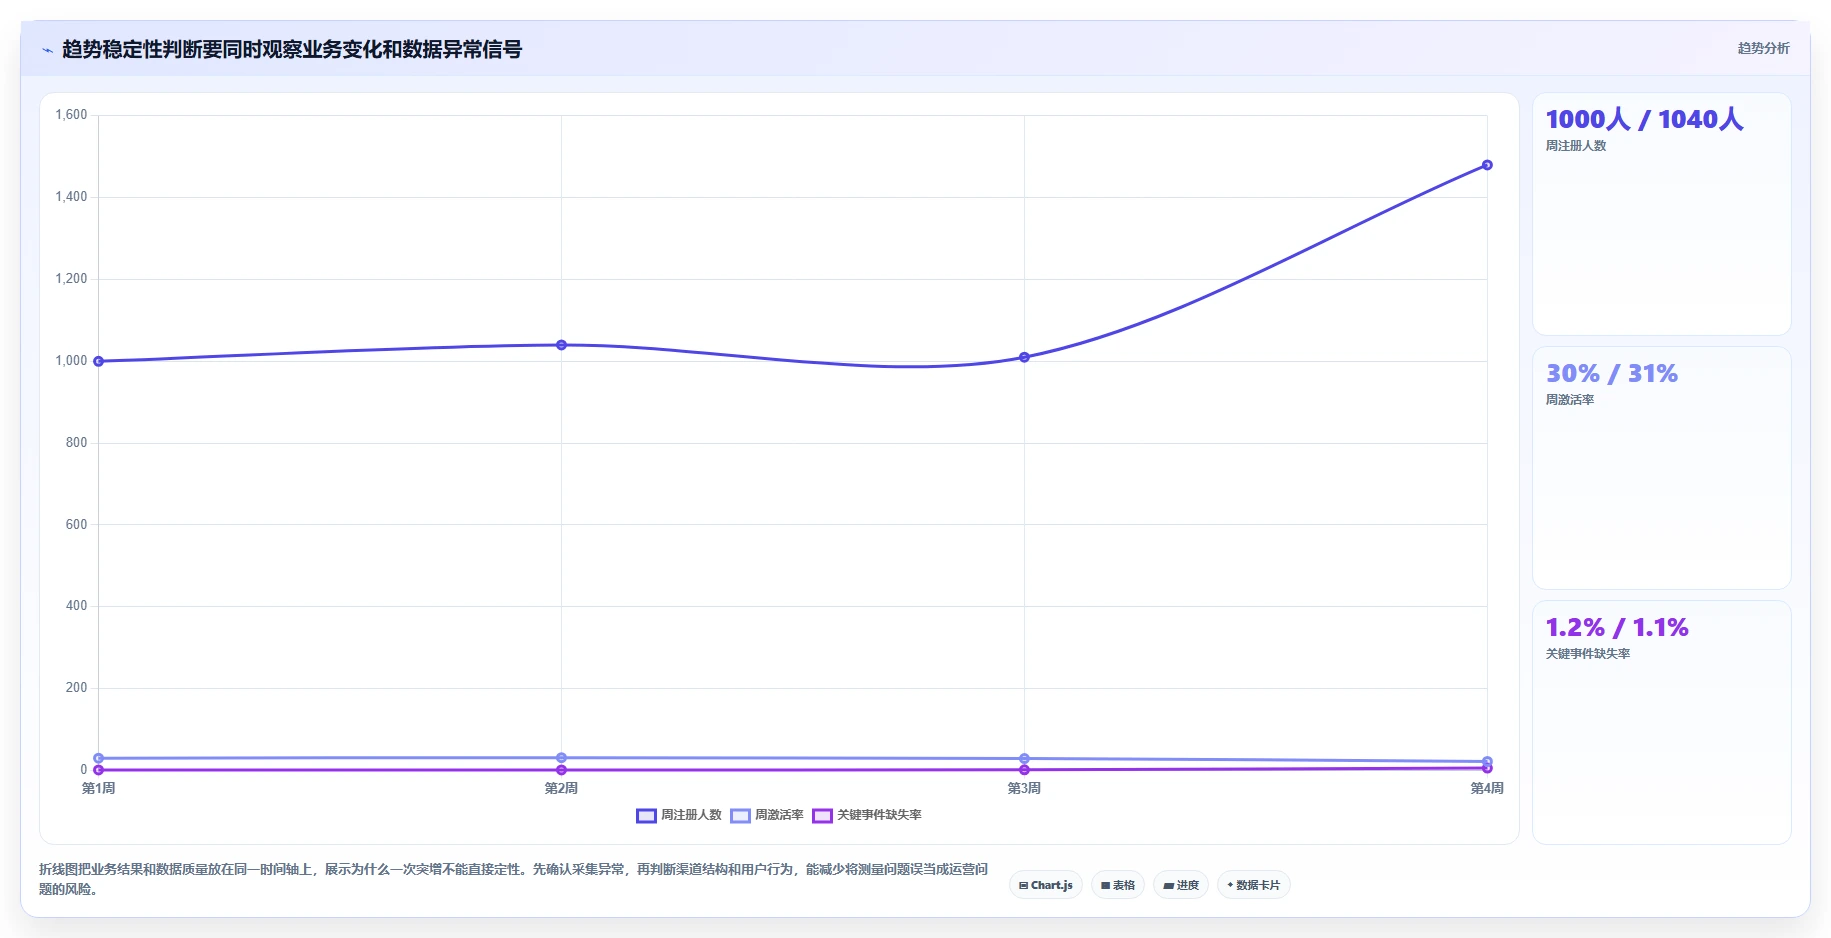The image size is (1831, 938).
Task: Click the 1,600 y-axis label
Action: click(71, 115)
